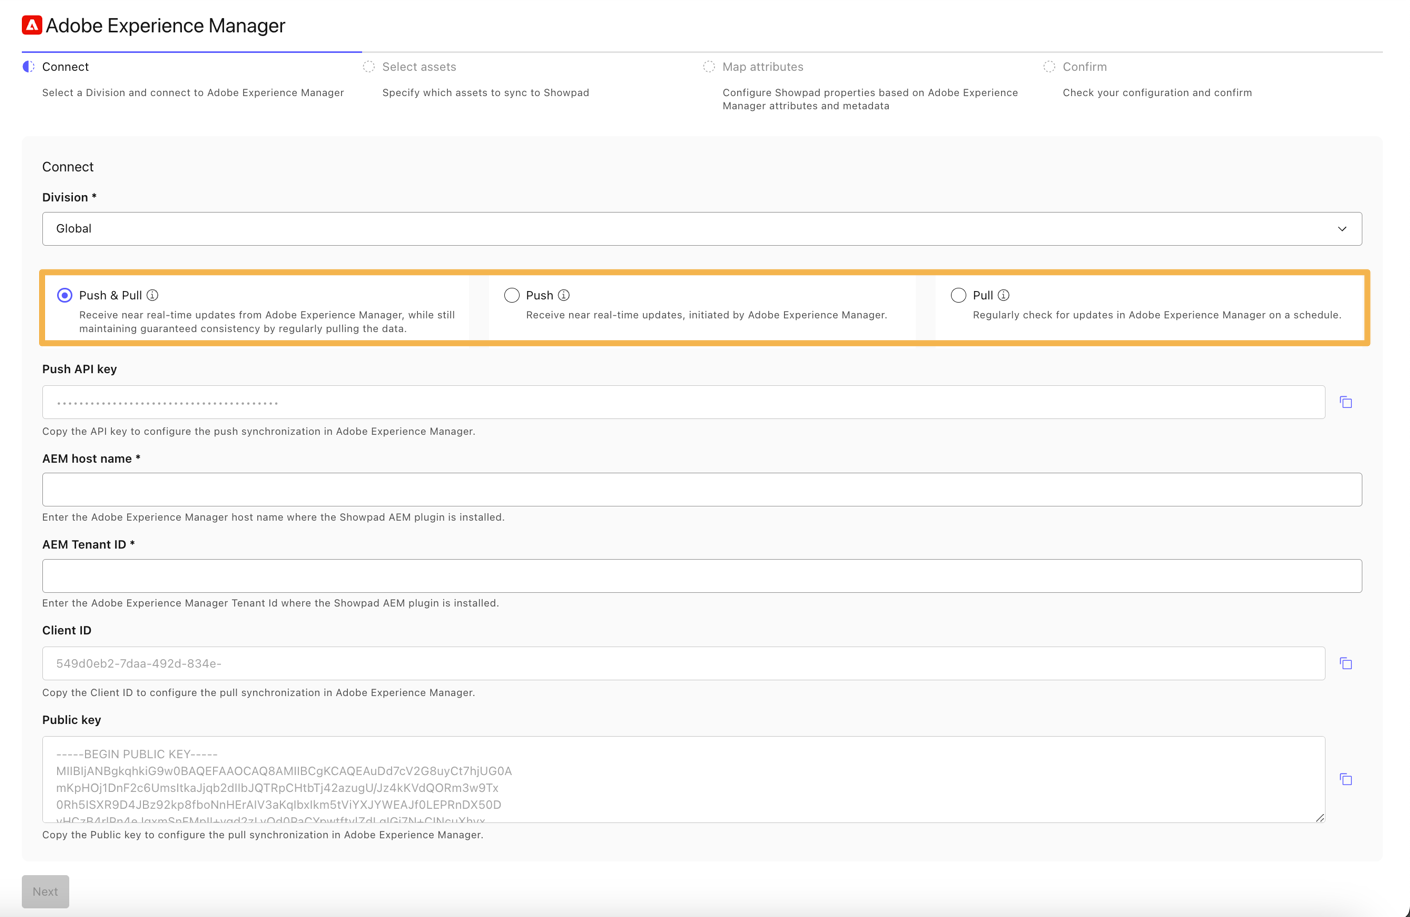Show info icon beside Pull option
Image resolution: width=1410 pixels, height=917 pixels.
(x=1004, y=295)
